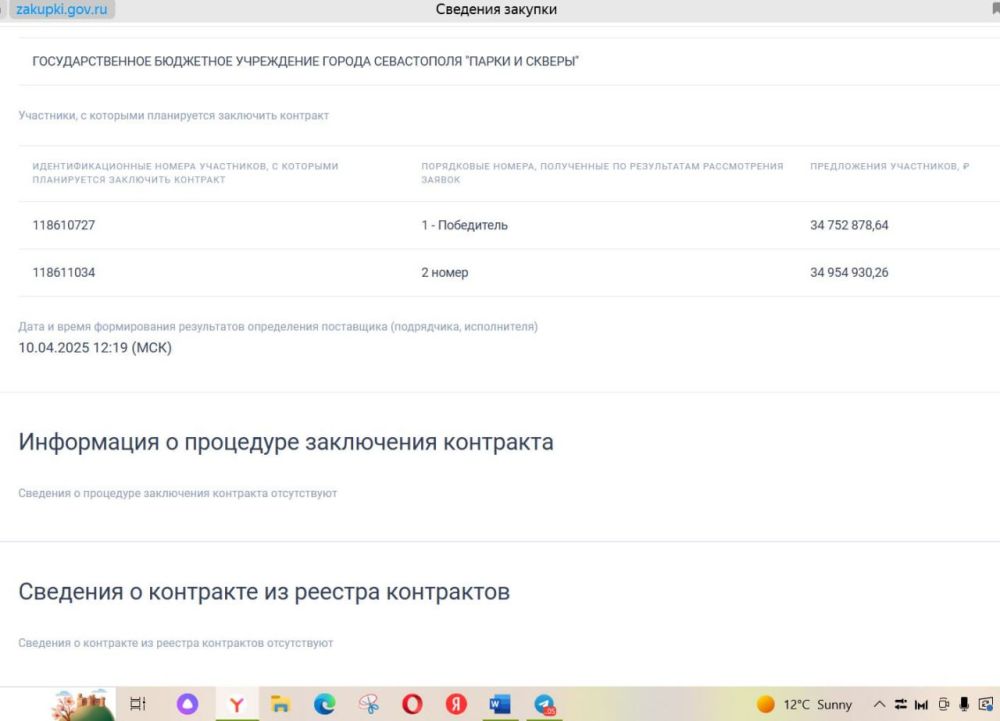This screenshot has width=1000, height=721.
Task: Open the red Yandex icon in taskbar
Action: pyautogui.click(x=456, y=704)
